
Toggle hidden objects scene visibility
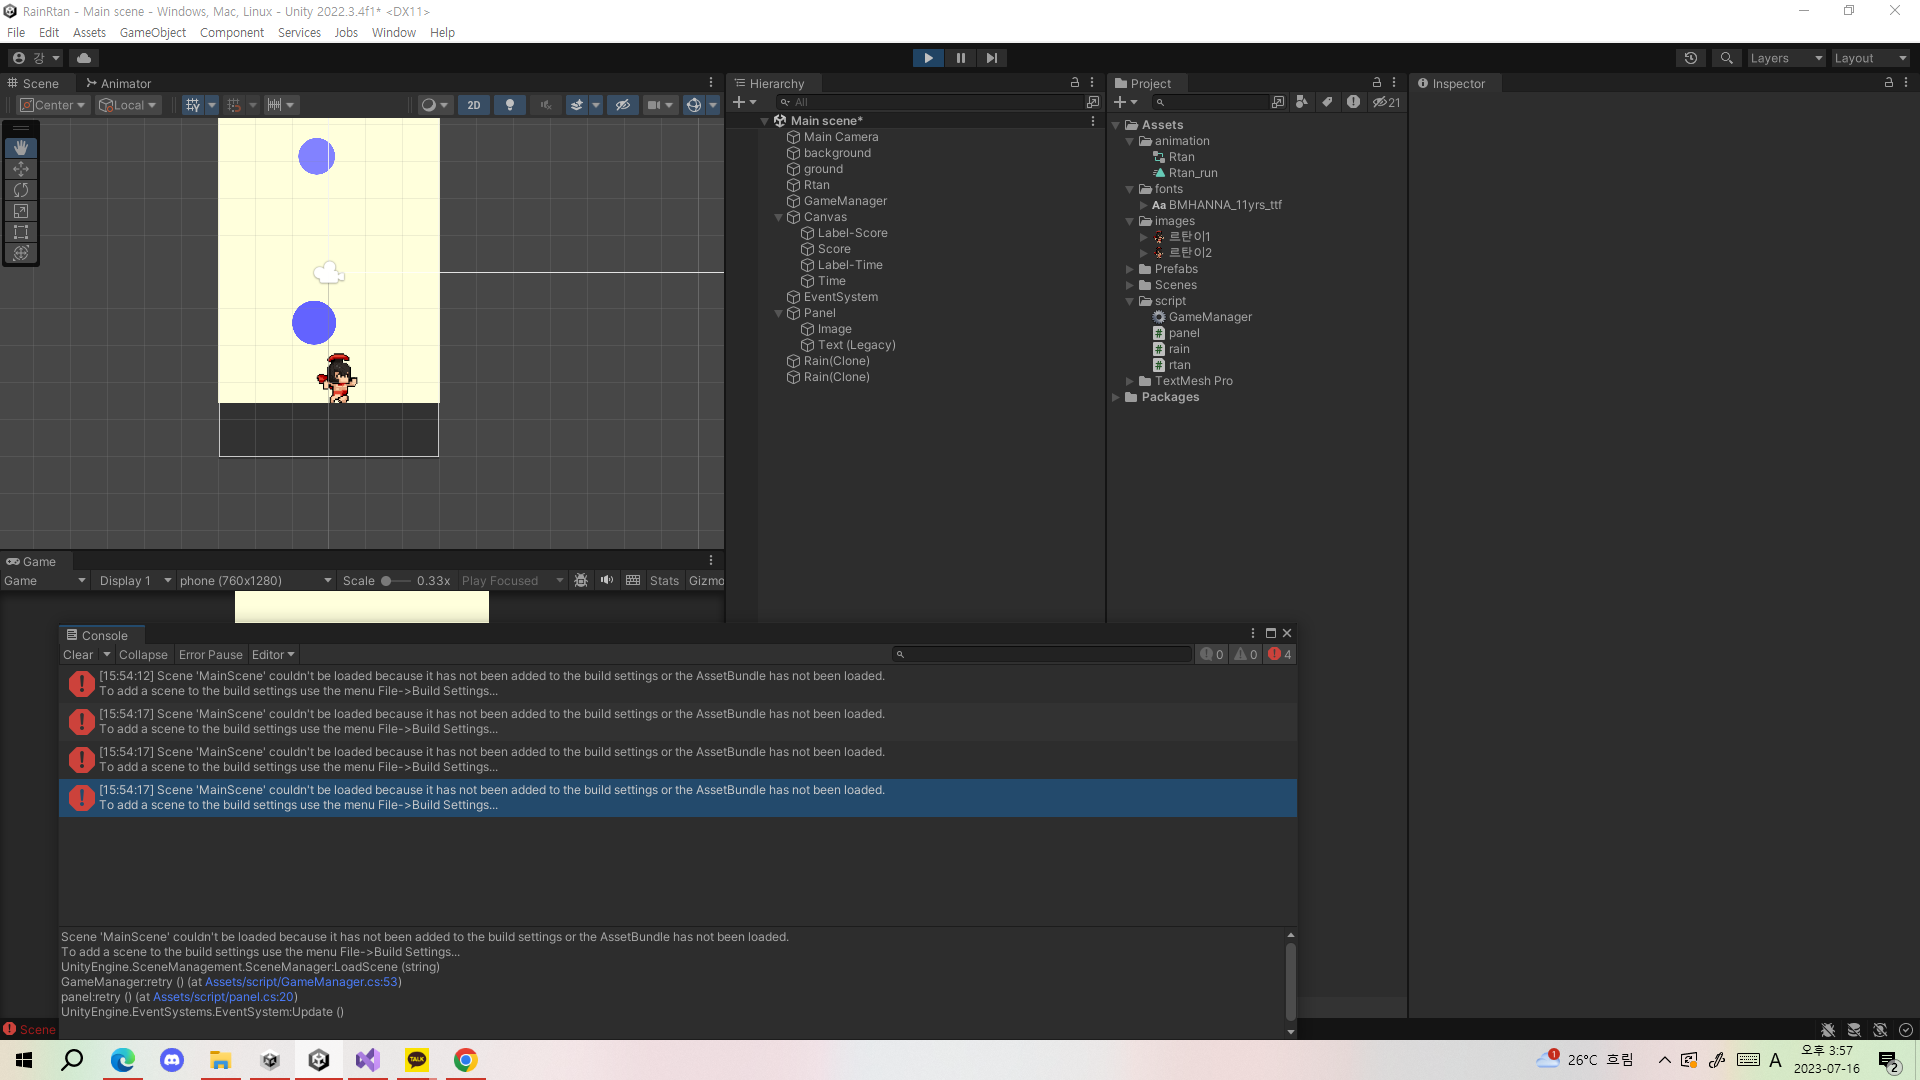click(622, 105)
